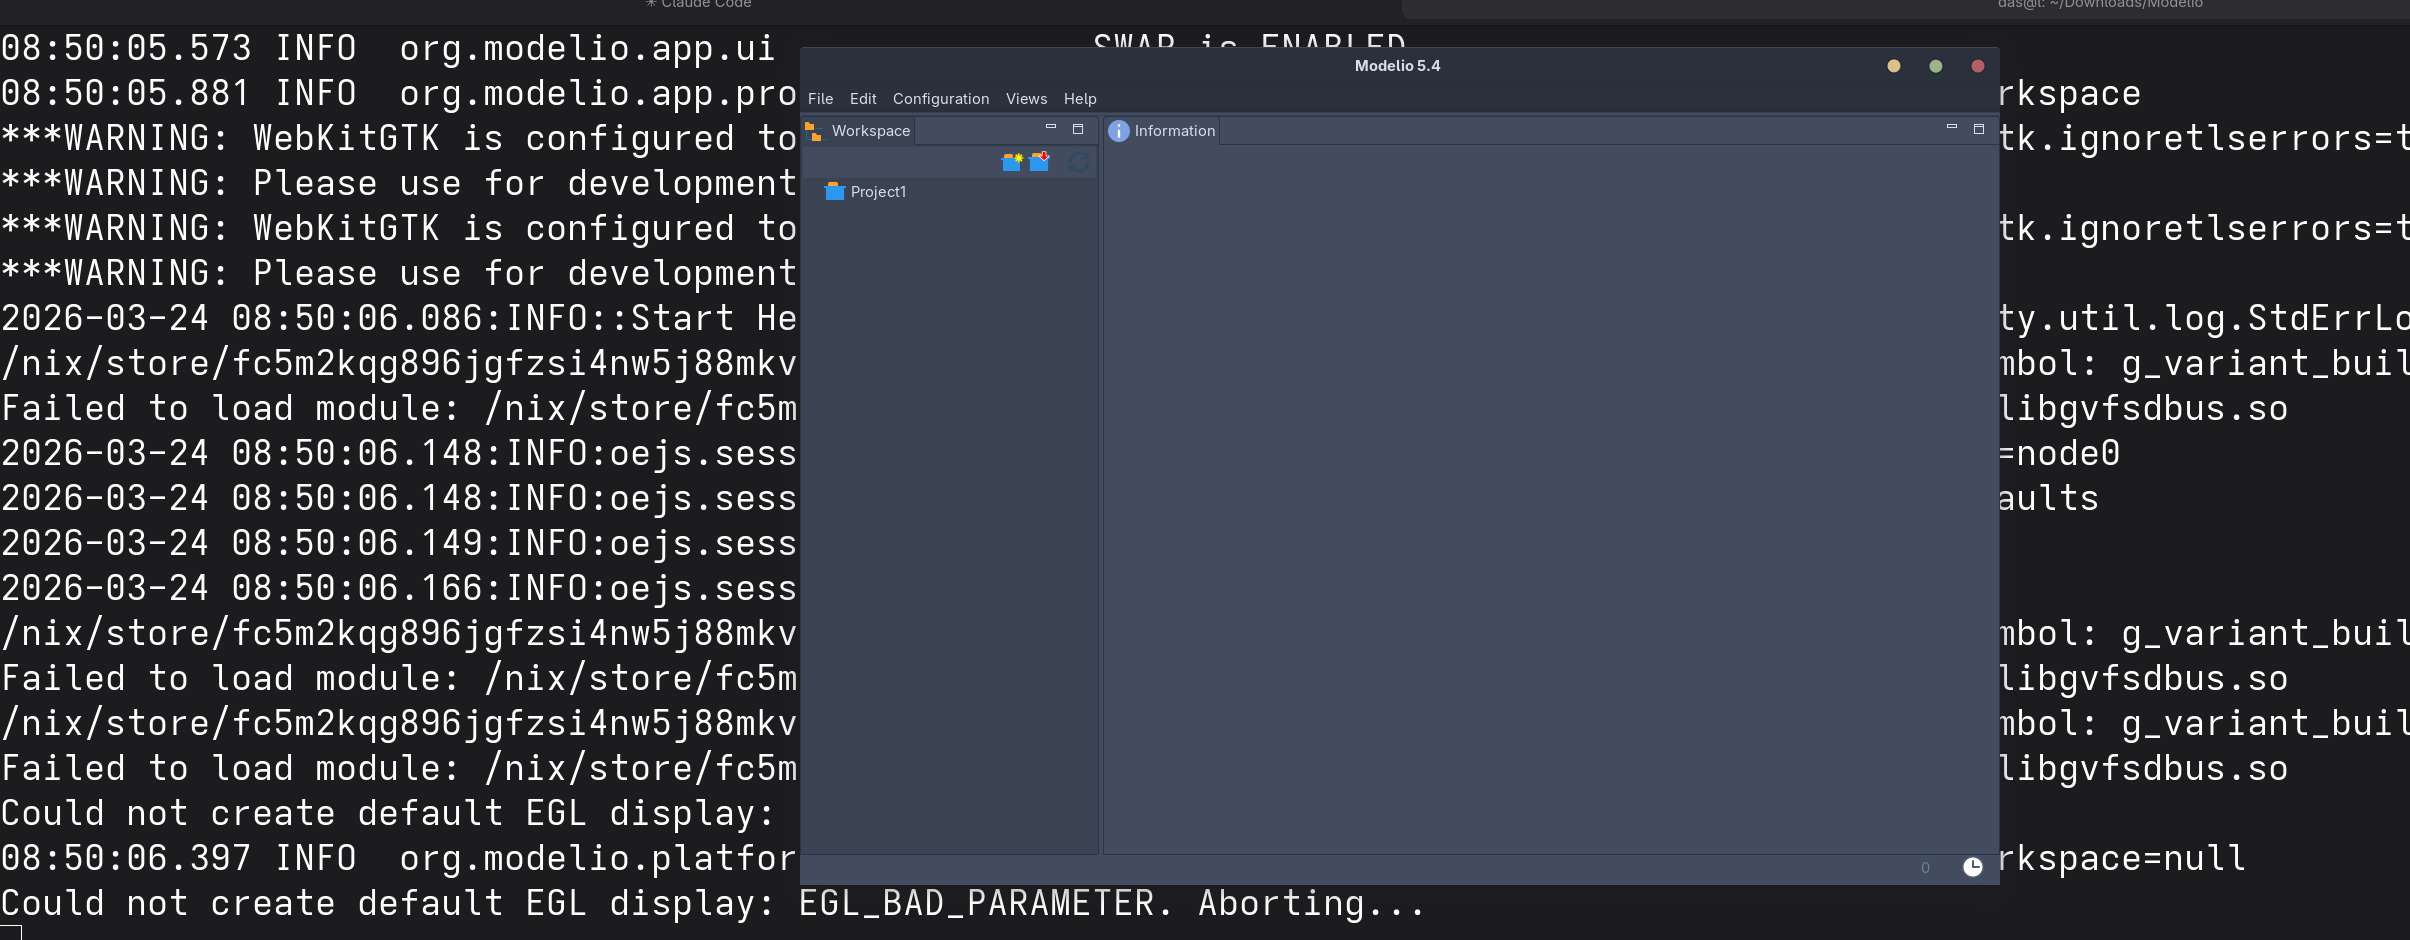Minimize the Workspace panel
Screen dimensions: 2410x940
pyautogui.click(x=1051, y=128)
